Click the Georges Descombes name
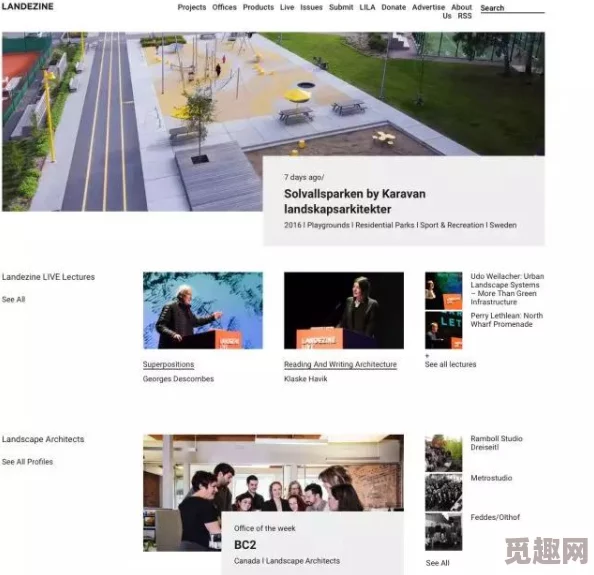This screenshot has width=594, height=575. [178, 379]
